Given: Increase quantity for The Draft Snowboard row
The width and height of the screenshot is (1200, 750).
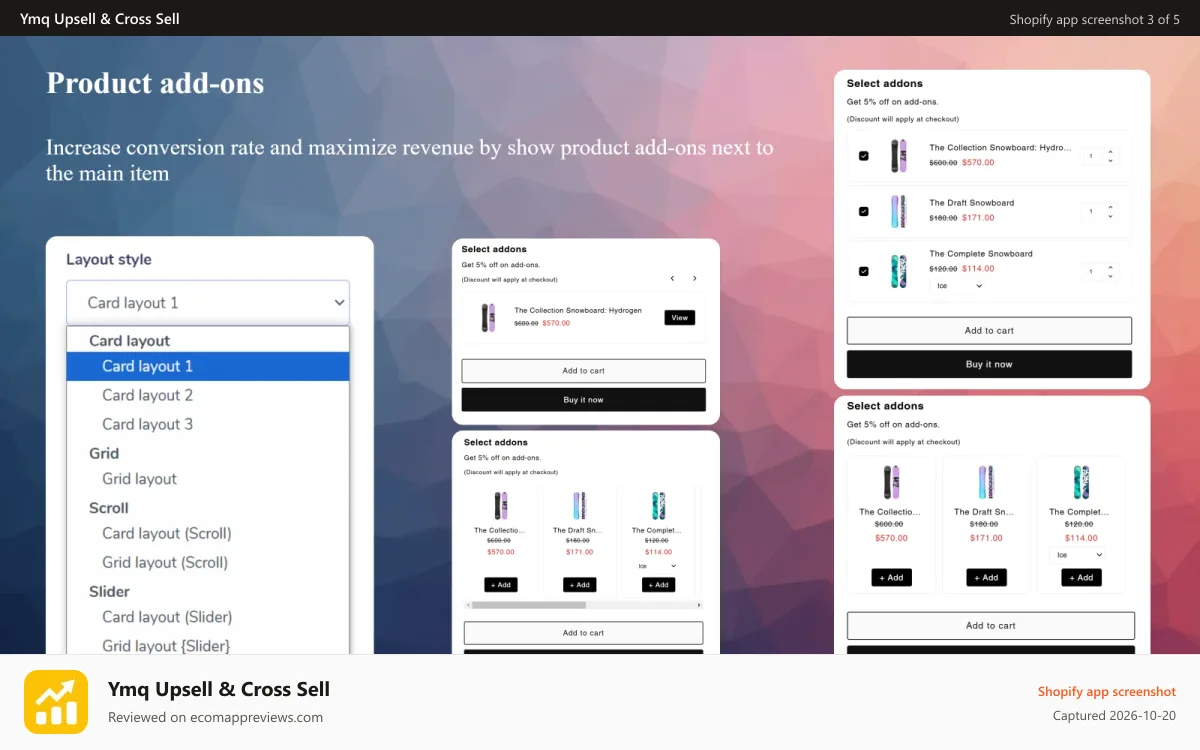Looking at the screenshot, I should tap(1110, 207).
